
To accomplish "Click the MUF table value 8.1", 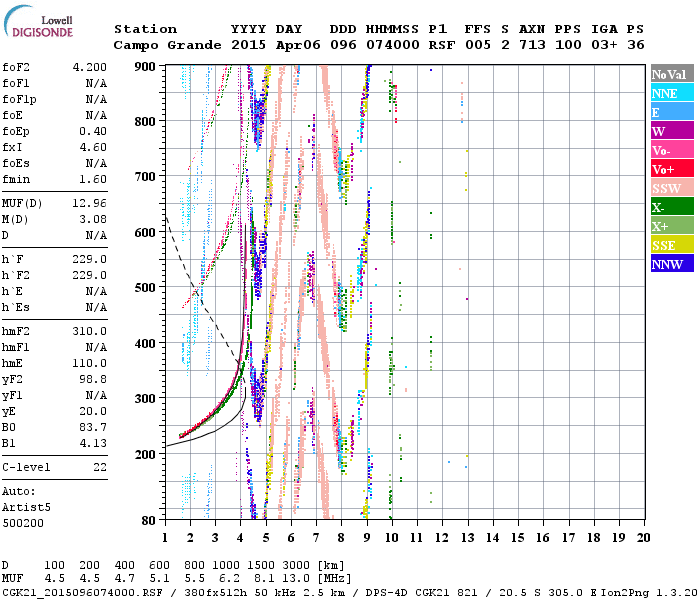I will 264,579.
